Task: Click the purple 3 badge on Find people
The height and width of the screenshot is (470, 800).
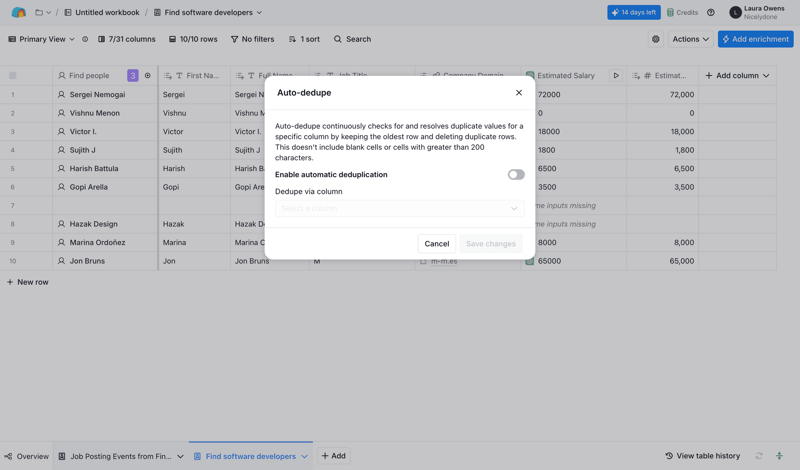Action: (x=133, y=76)
